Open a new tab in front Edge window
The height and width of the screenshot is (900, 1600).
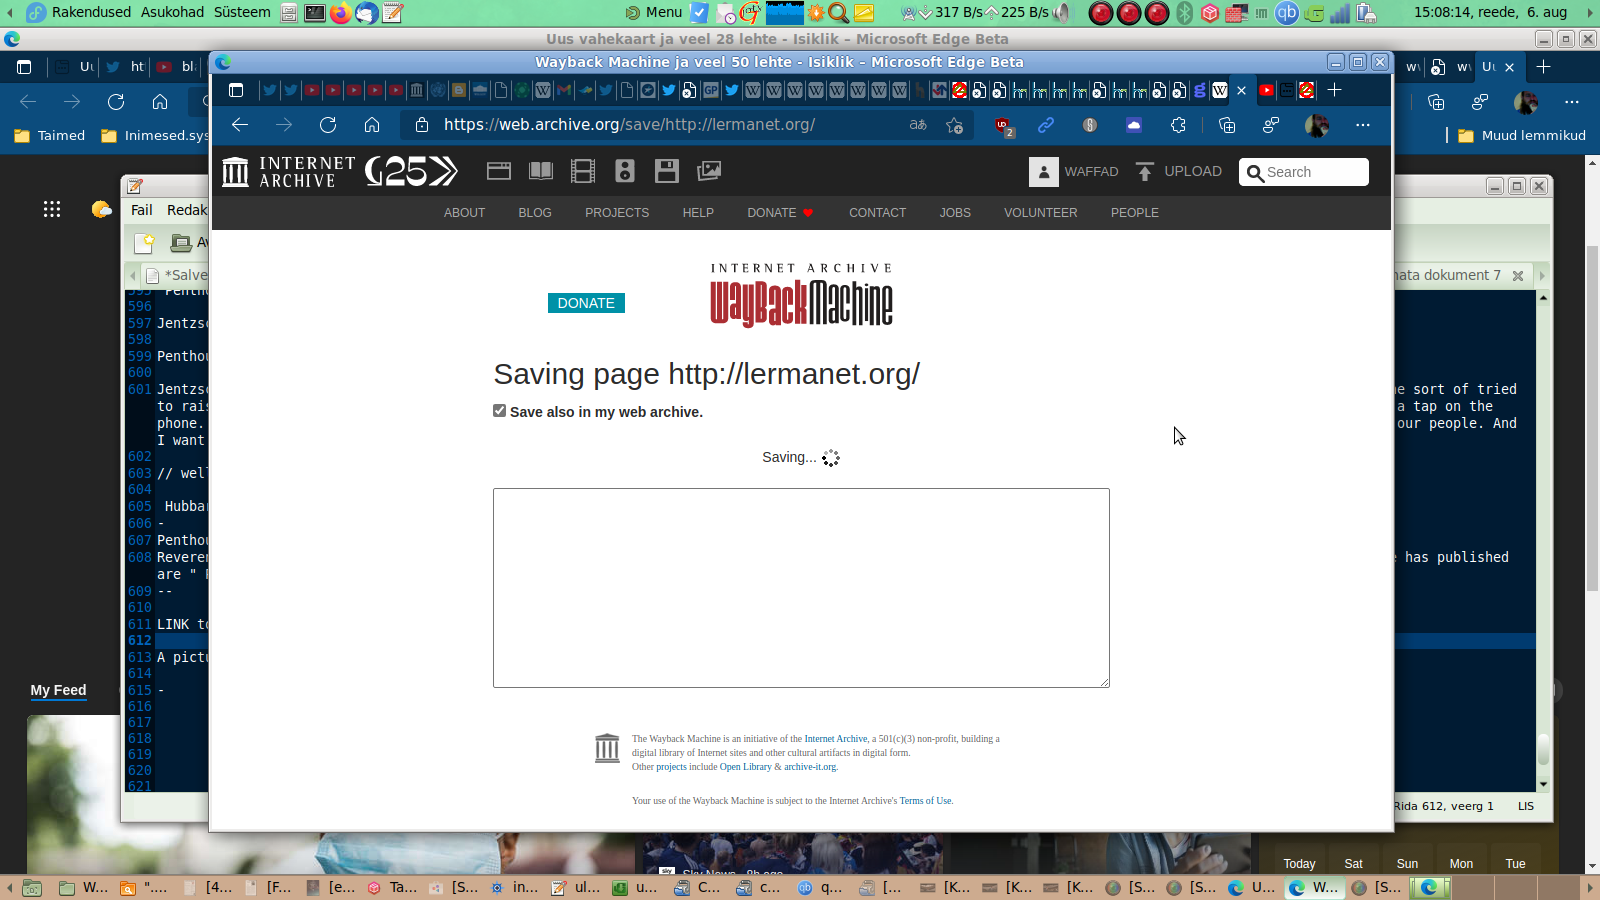[1334, 90]
